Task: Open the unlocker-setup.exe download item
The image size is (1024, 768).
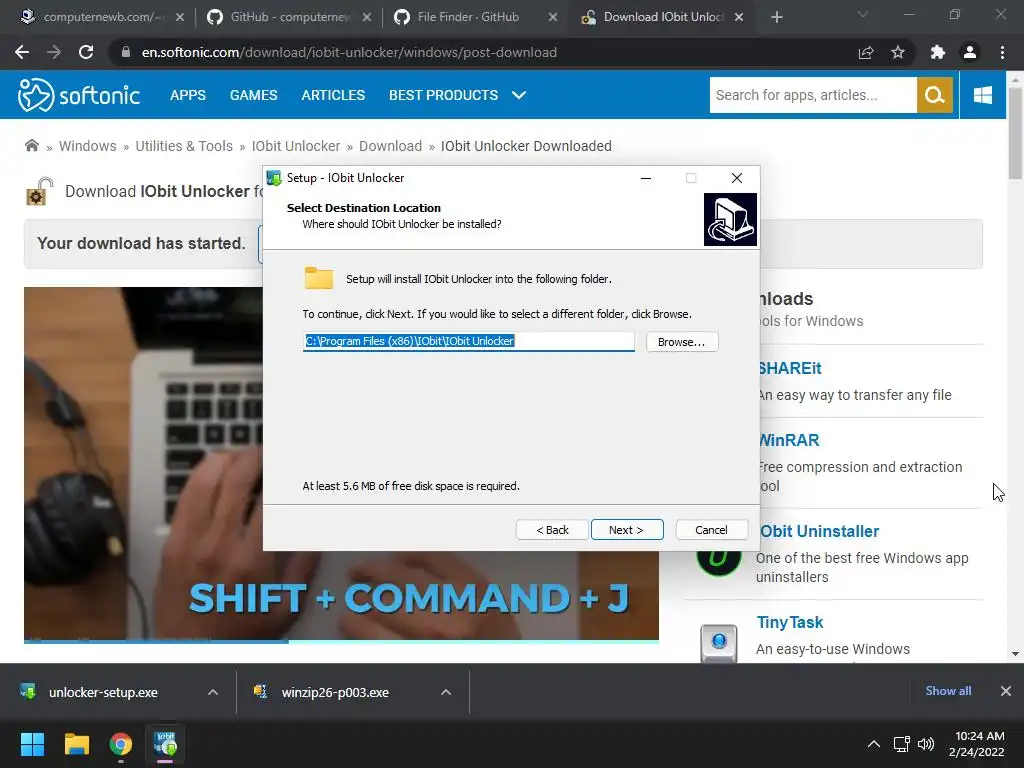Action: [103, 692]
